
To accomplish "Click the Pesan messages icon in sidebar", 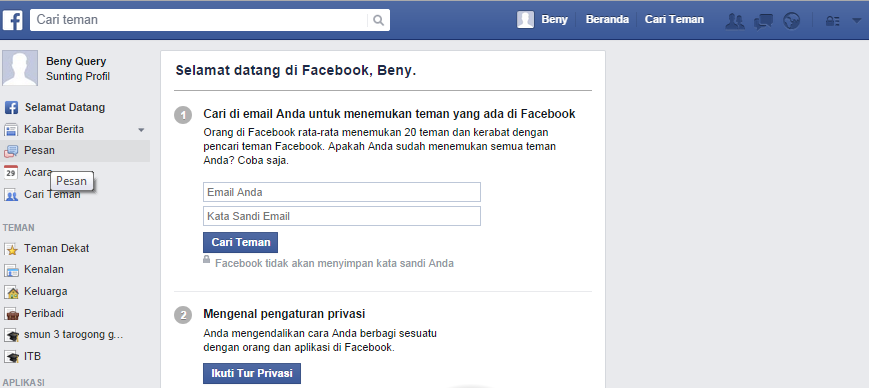I will point(11,151).
